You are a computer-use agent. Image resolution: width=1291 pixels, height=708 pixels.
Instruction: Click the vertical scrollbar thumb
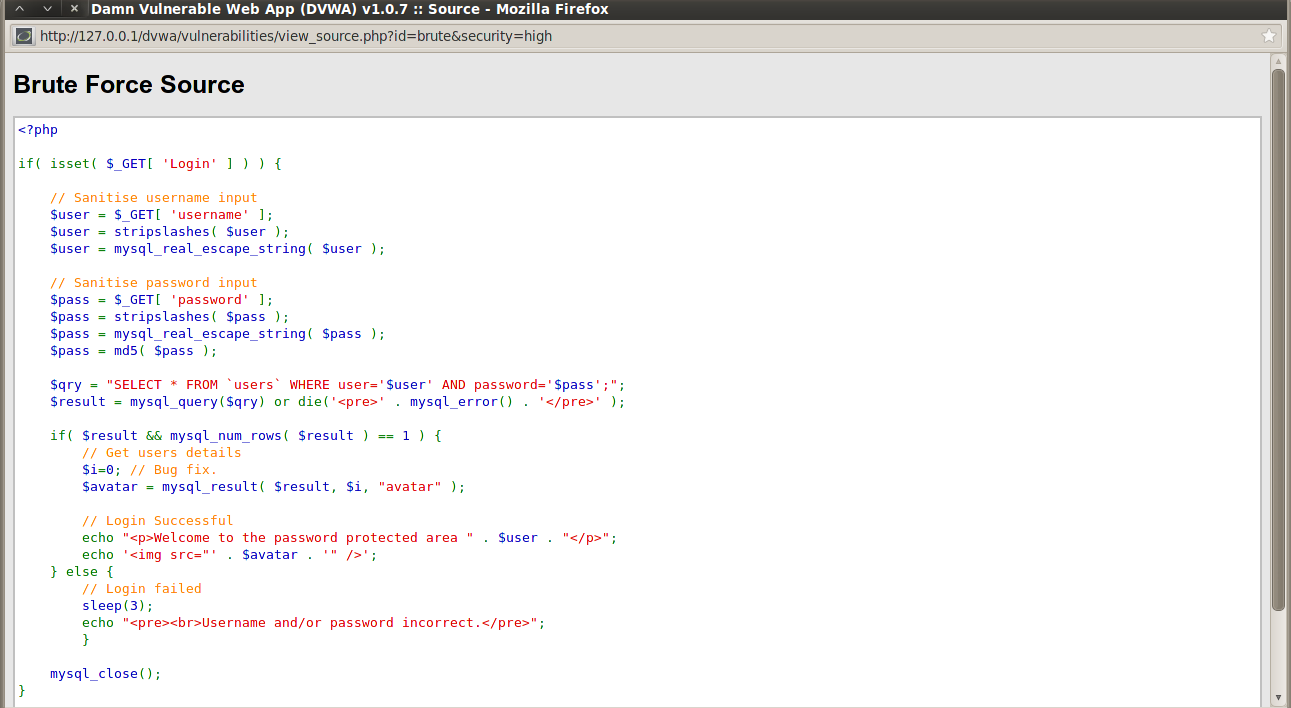point(1278,340)
